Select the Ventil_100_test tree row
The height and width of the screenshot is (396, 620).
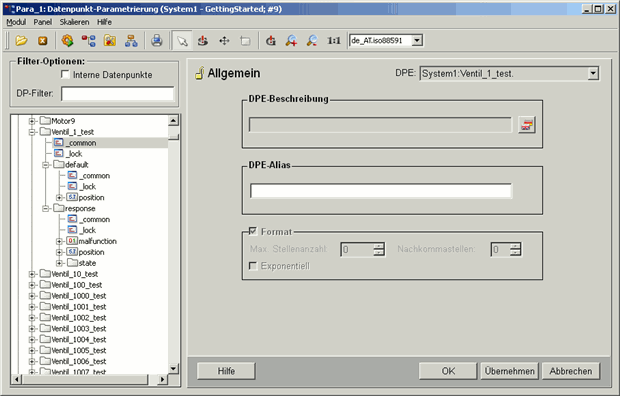pos(77,285)
